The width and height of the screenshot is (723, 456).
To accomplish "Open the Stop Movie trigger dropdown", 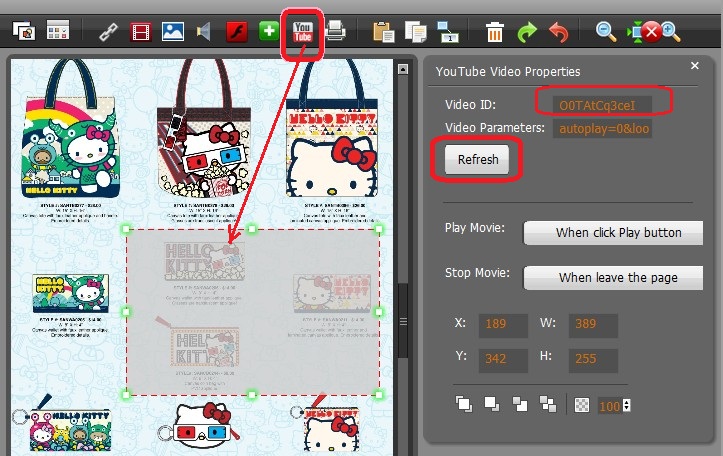I will pyautogui.click(x=613, y=277).
